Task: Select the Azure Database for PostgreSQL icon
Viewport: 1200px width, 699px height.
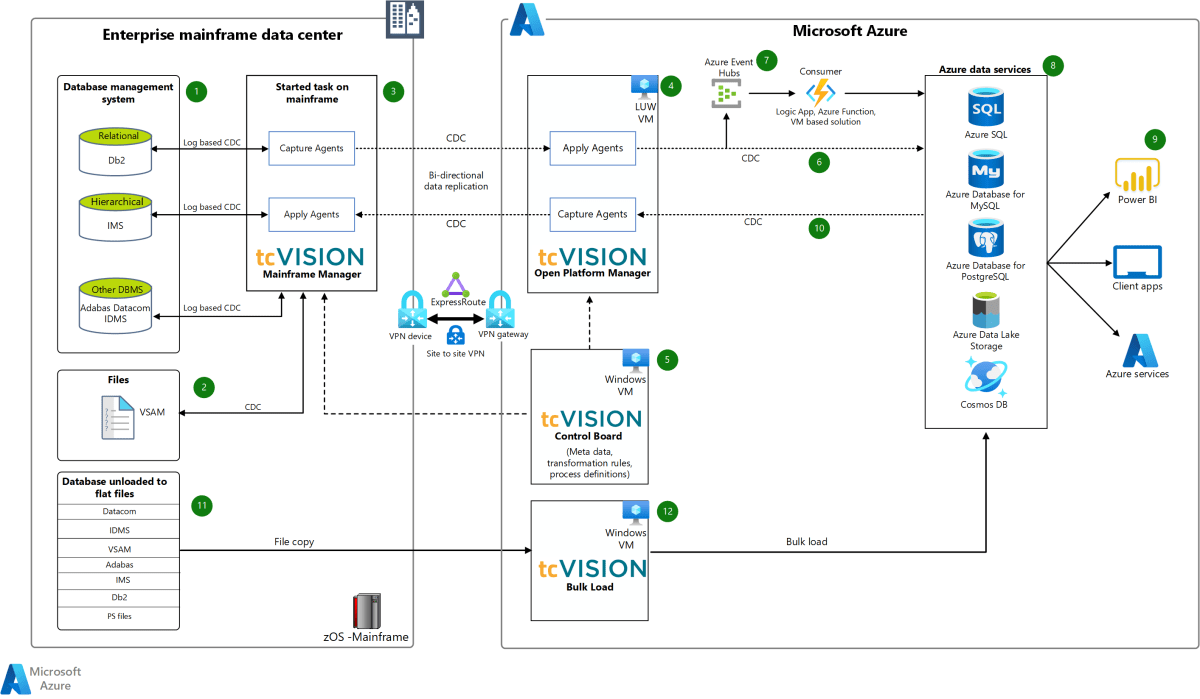Action: coord(986,238)
